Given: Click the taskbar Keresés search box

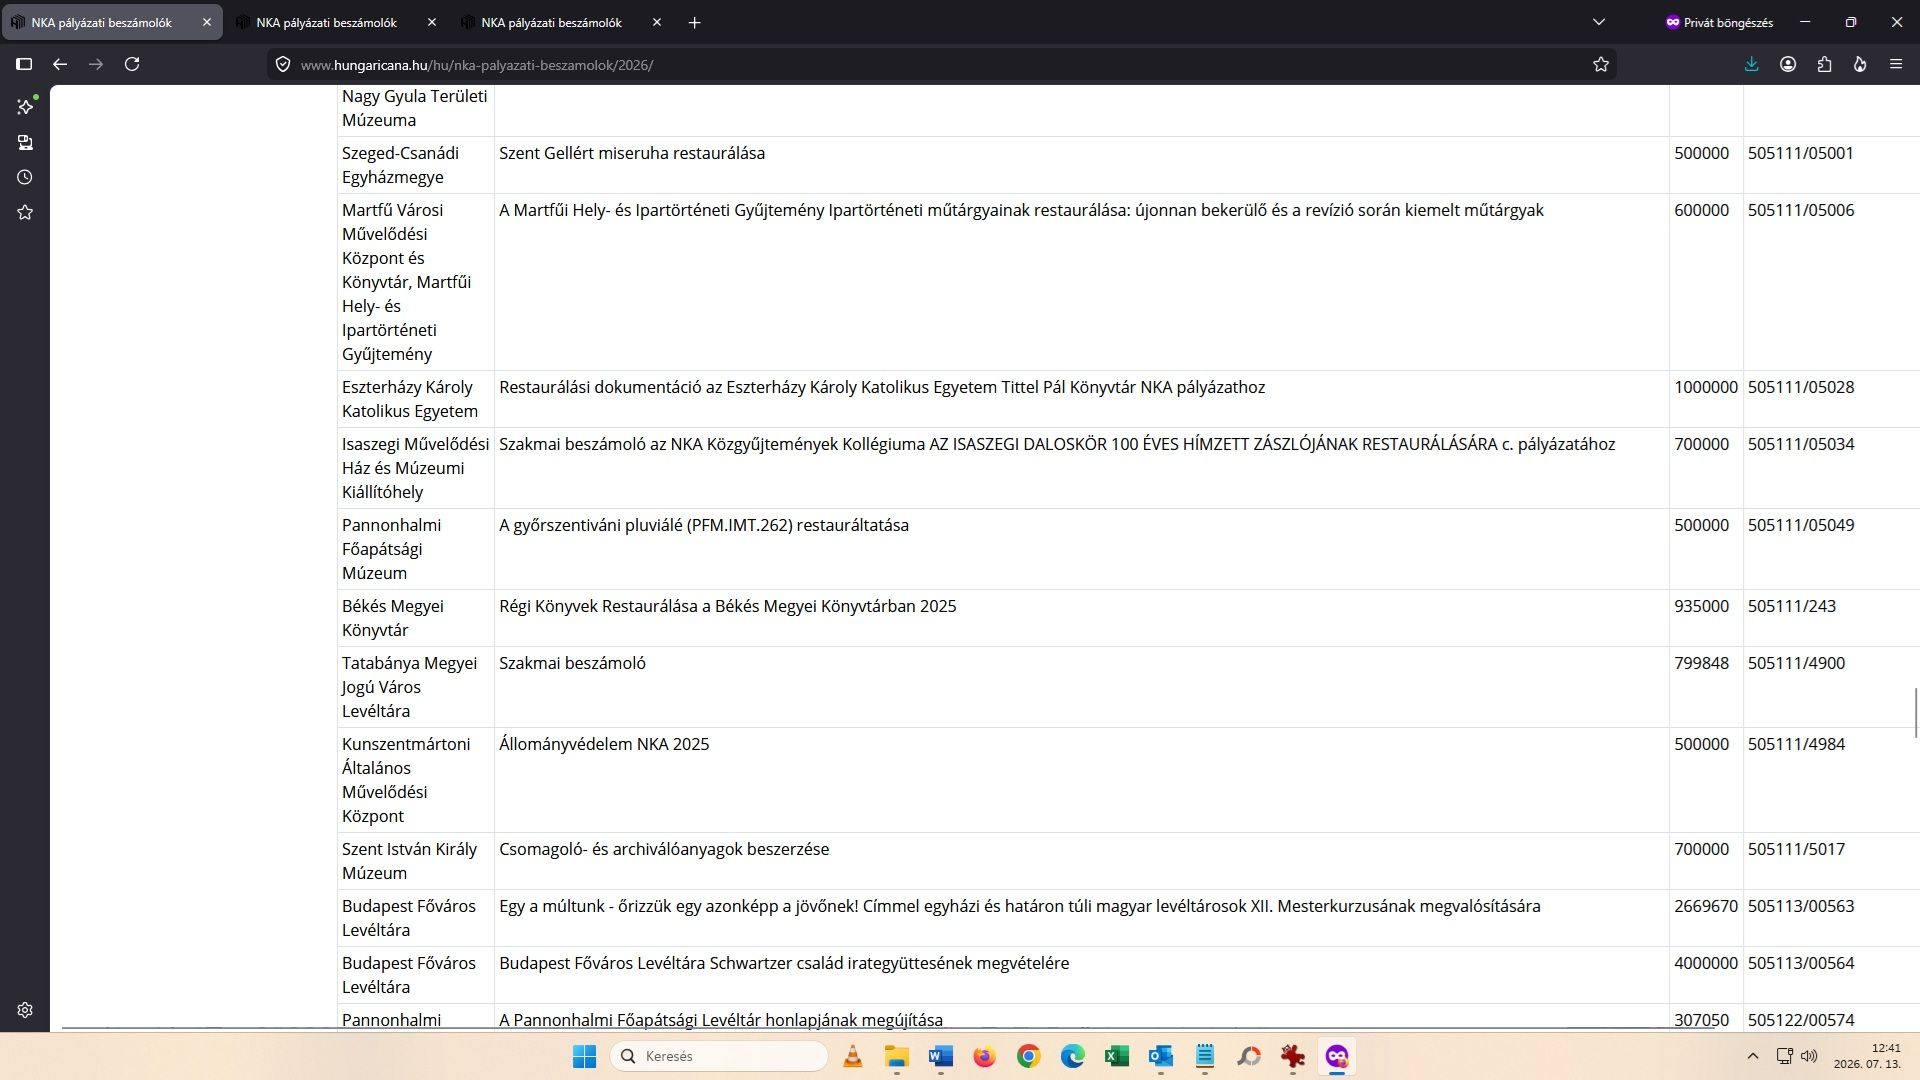Looking at the screenshot, I should (719, 1056).
